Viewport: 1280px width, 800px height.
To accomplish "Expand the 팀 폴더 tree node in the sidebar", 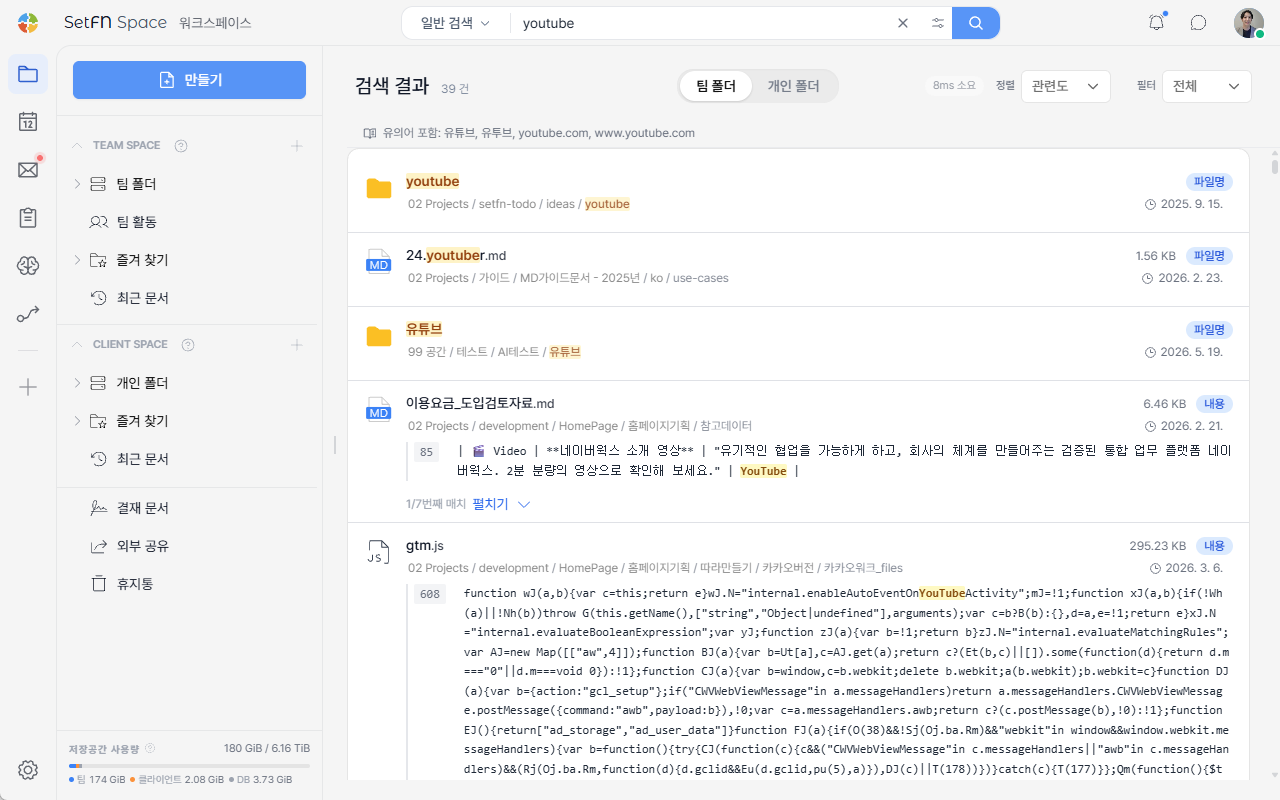I will click(x=78, y=184).
